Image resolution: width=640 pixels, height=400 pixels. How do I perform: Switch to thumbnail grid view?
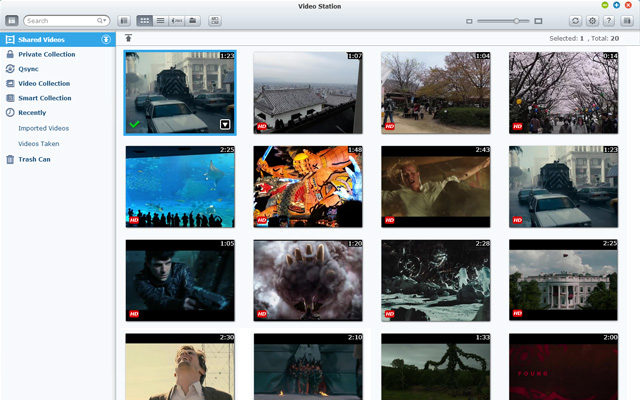click(144, 20)
